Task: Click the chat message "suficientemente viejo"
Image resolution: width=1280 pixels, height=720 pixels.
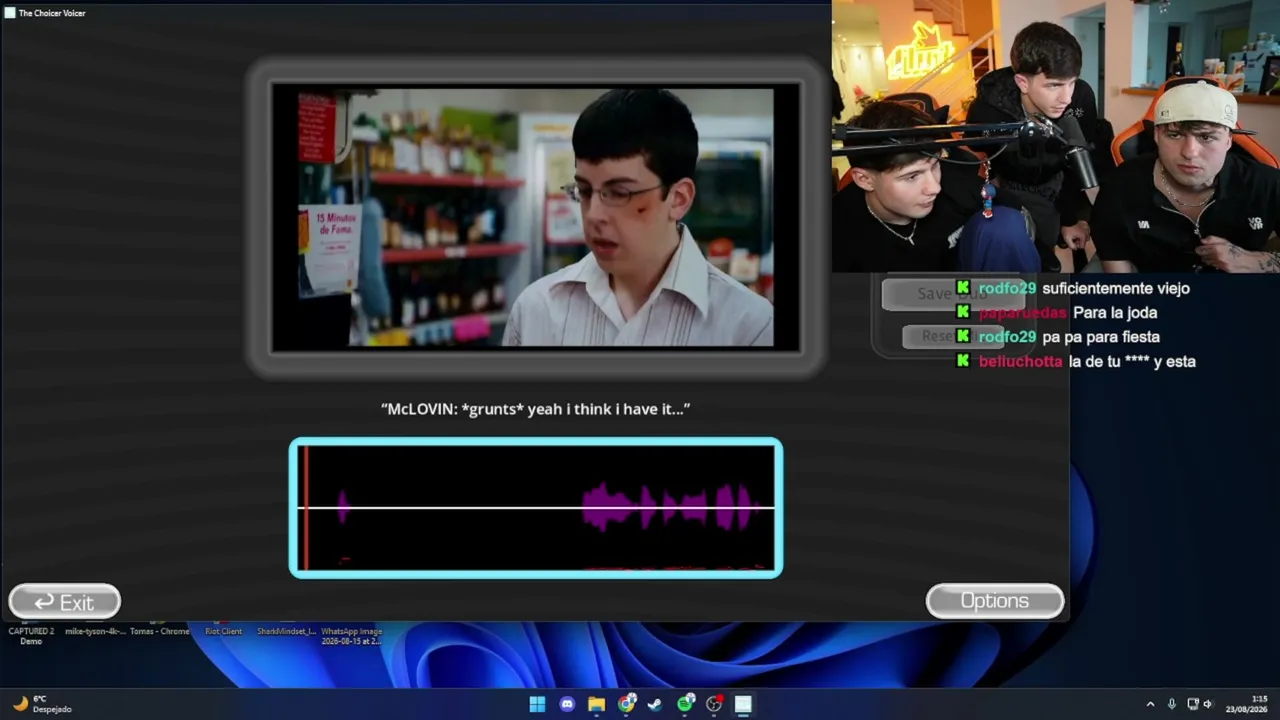Action: click(x=1116, y=288)
